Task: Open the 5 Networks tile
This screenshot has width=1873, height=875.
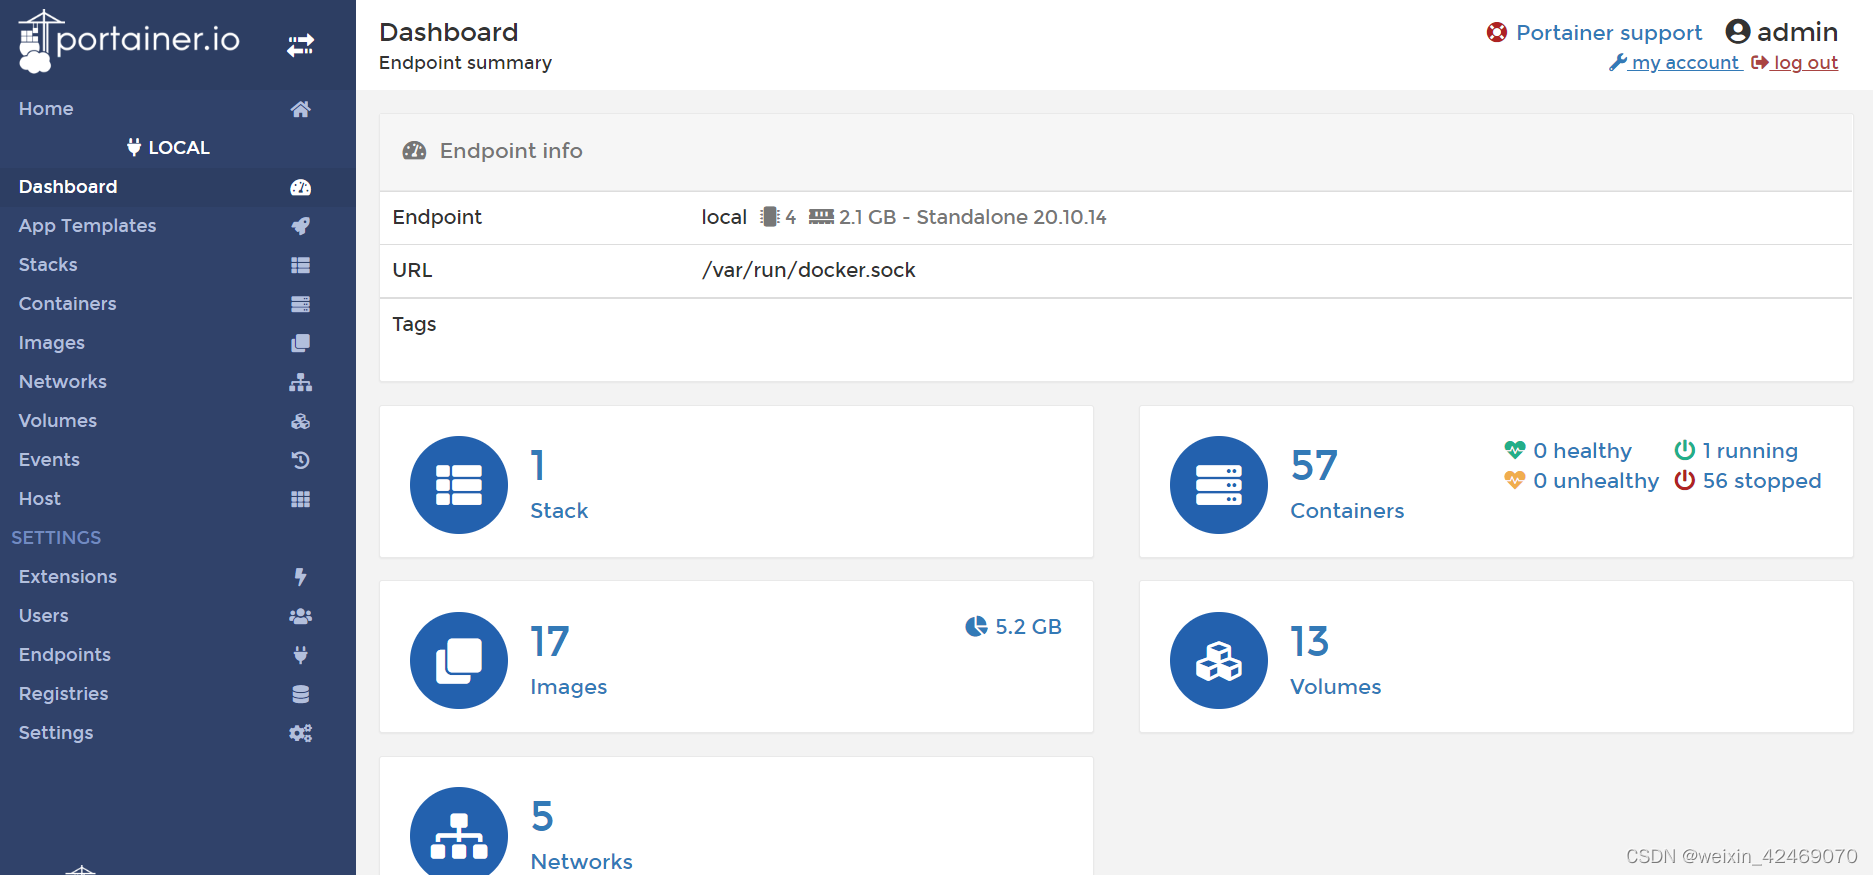Action: 736,816
